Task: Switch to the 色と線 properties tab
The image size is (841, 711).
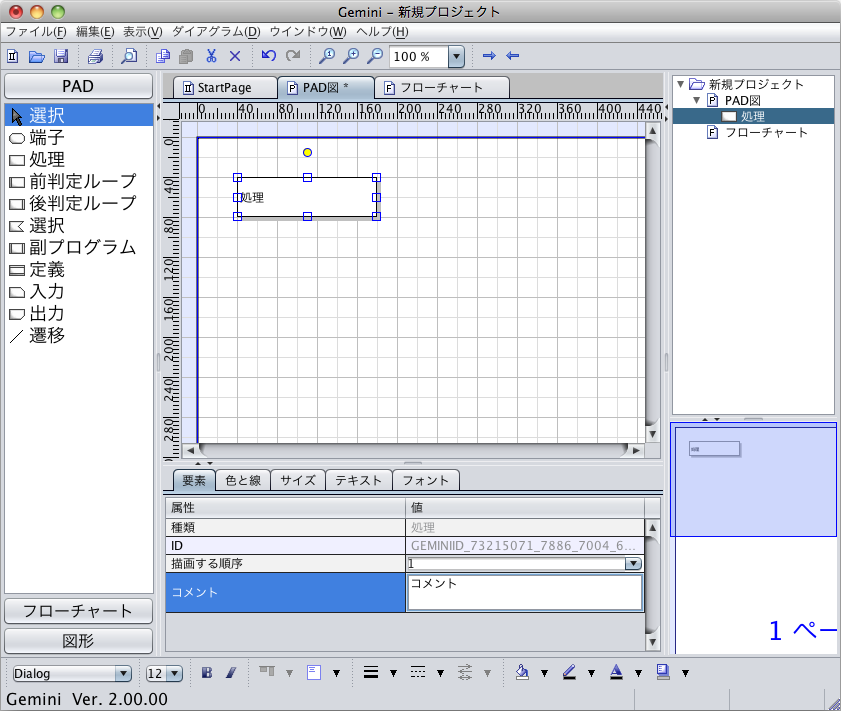Action: coord(243,480)
